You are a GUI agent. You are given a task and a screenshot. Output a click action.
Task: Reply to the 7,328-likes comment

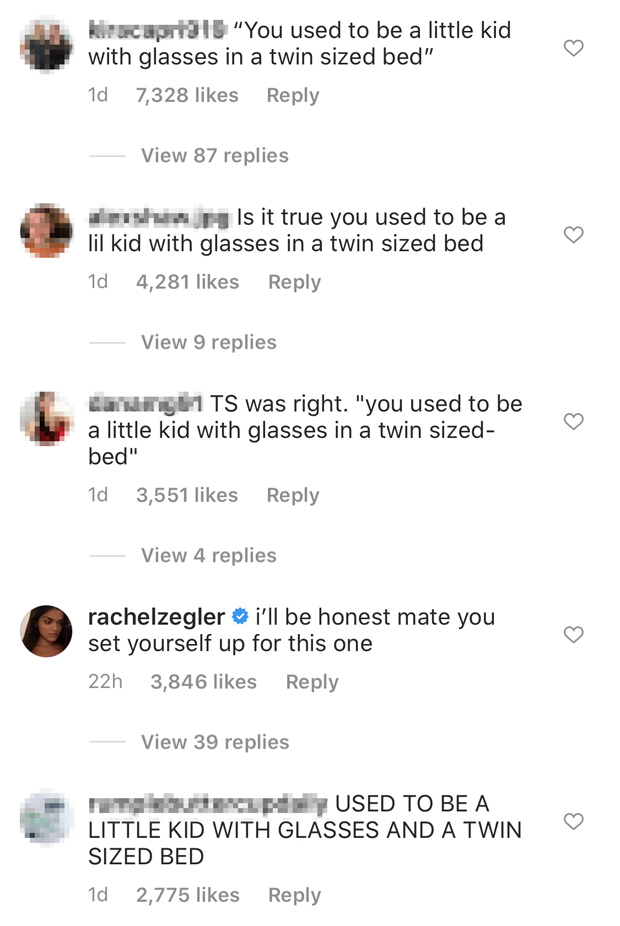coord(292,96)
